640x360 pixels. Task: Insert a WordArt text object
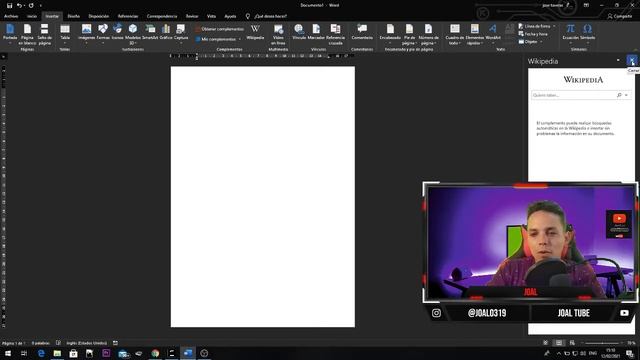click(493, 32)
